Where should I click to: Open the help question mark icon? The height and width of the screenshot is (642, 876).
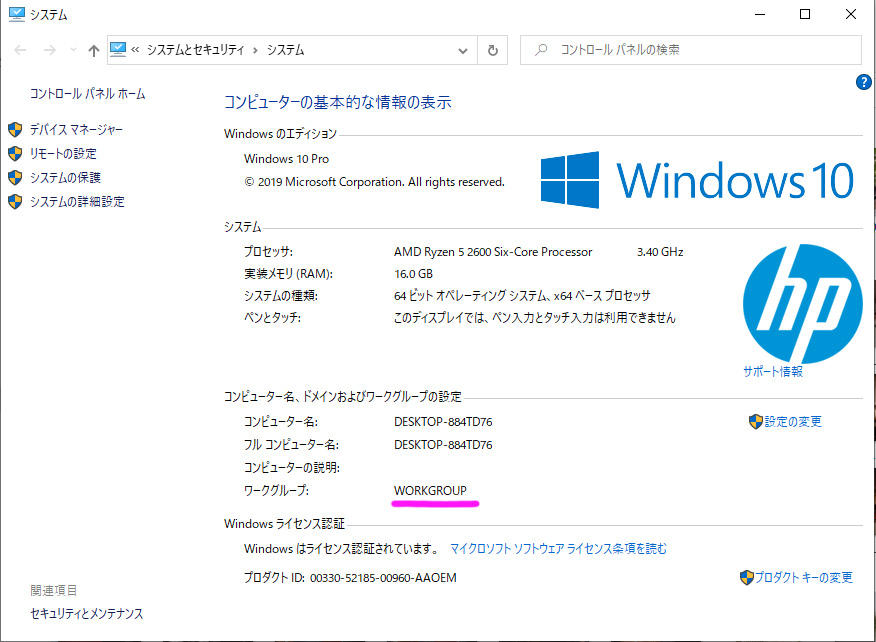coord(863,82)
